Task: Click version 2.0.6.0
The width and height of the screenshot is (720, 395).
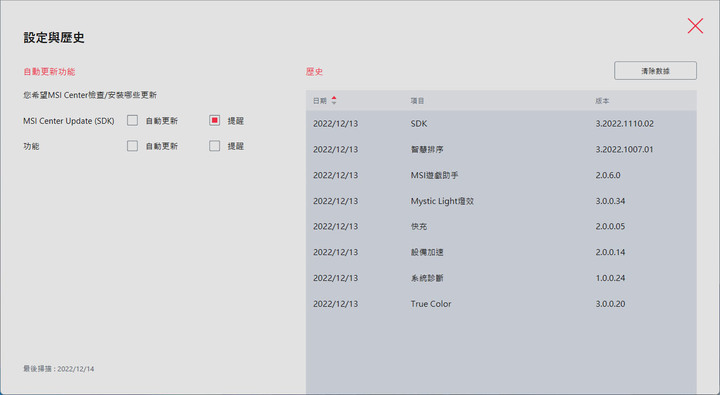Action: 608,175
